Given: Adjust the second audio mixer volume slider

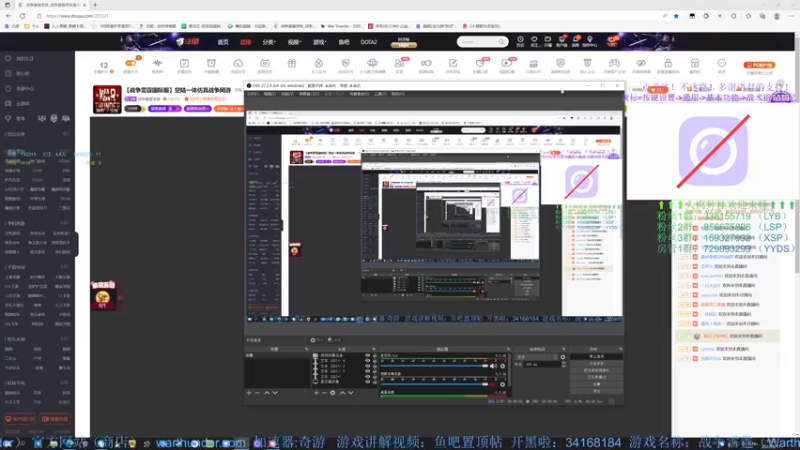Looking at the screenshot, I should coord(434,384).
